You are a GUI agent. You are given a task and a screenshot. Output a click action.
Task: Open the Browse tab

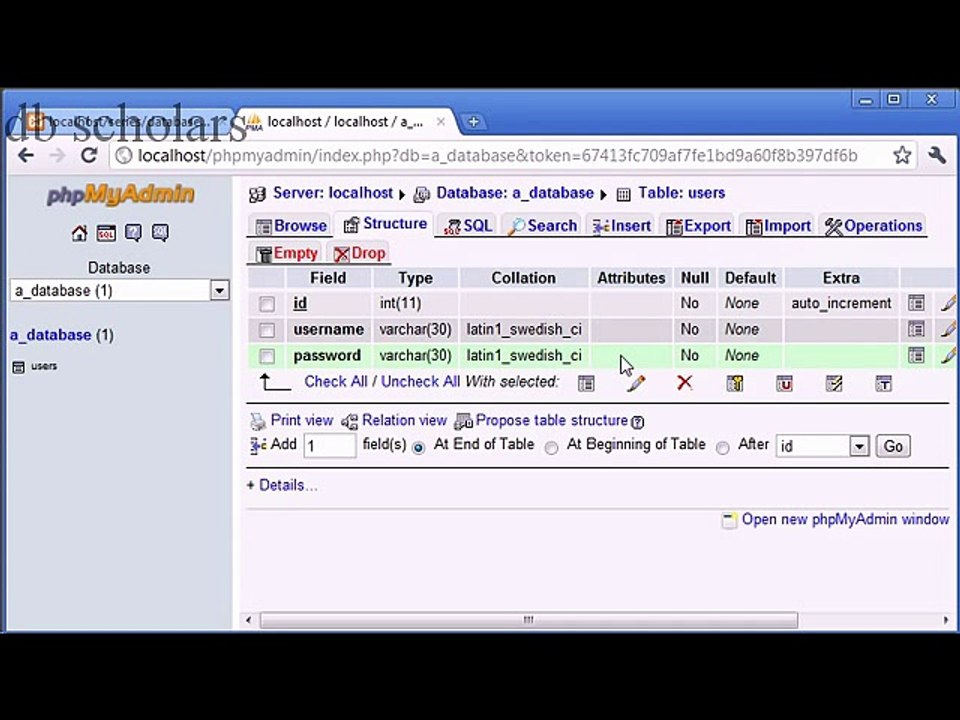(x=291, y=226)
